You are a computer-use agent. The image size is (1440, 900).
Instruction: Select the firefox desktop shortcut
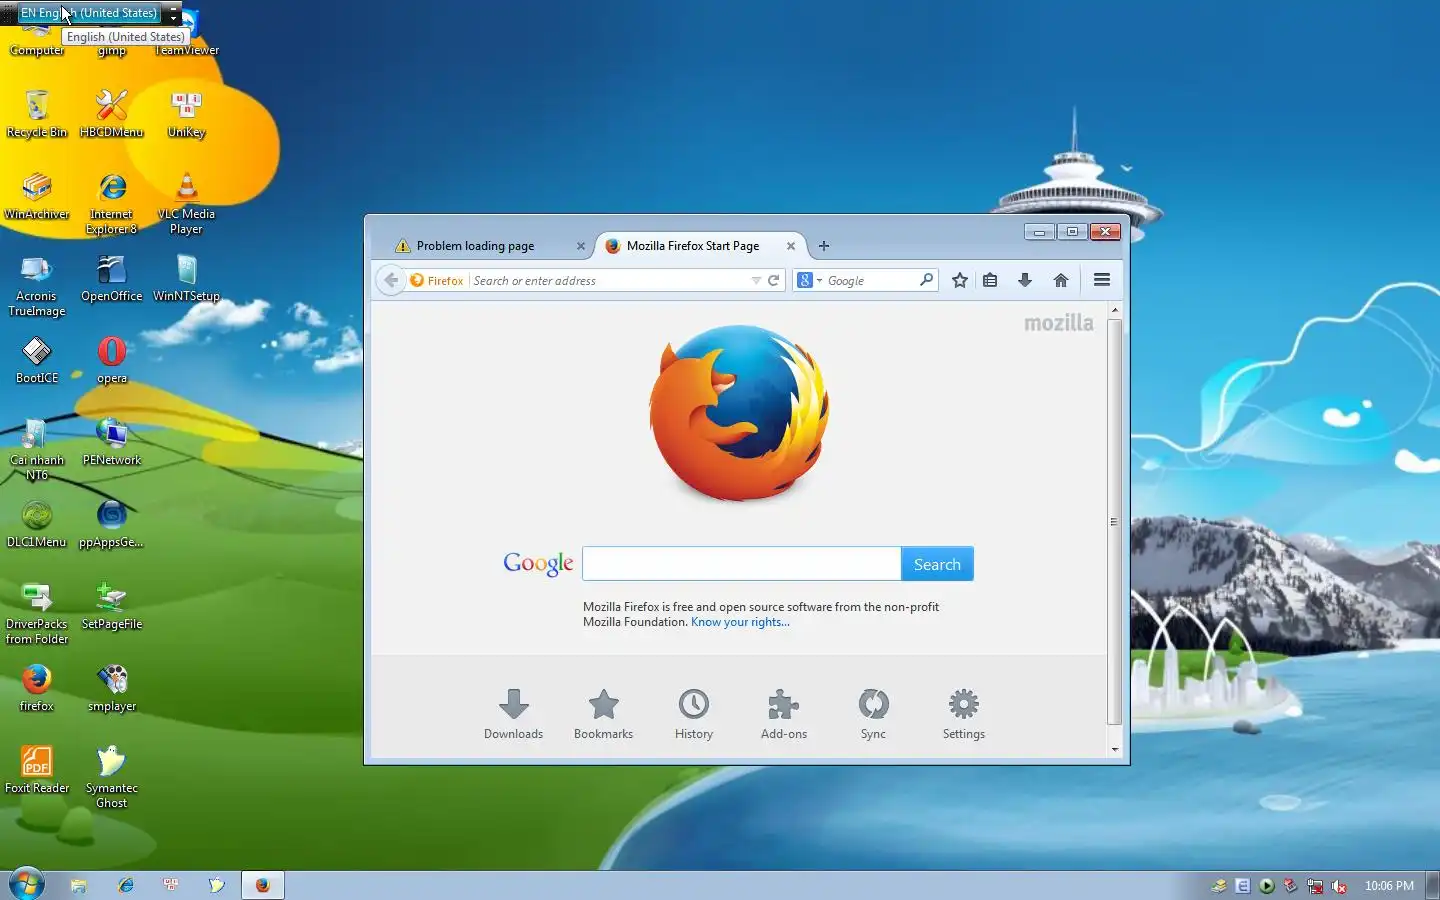[37, 688]
